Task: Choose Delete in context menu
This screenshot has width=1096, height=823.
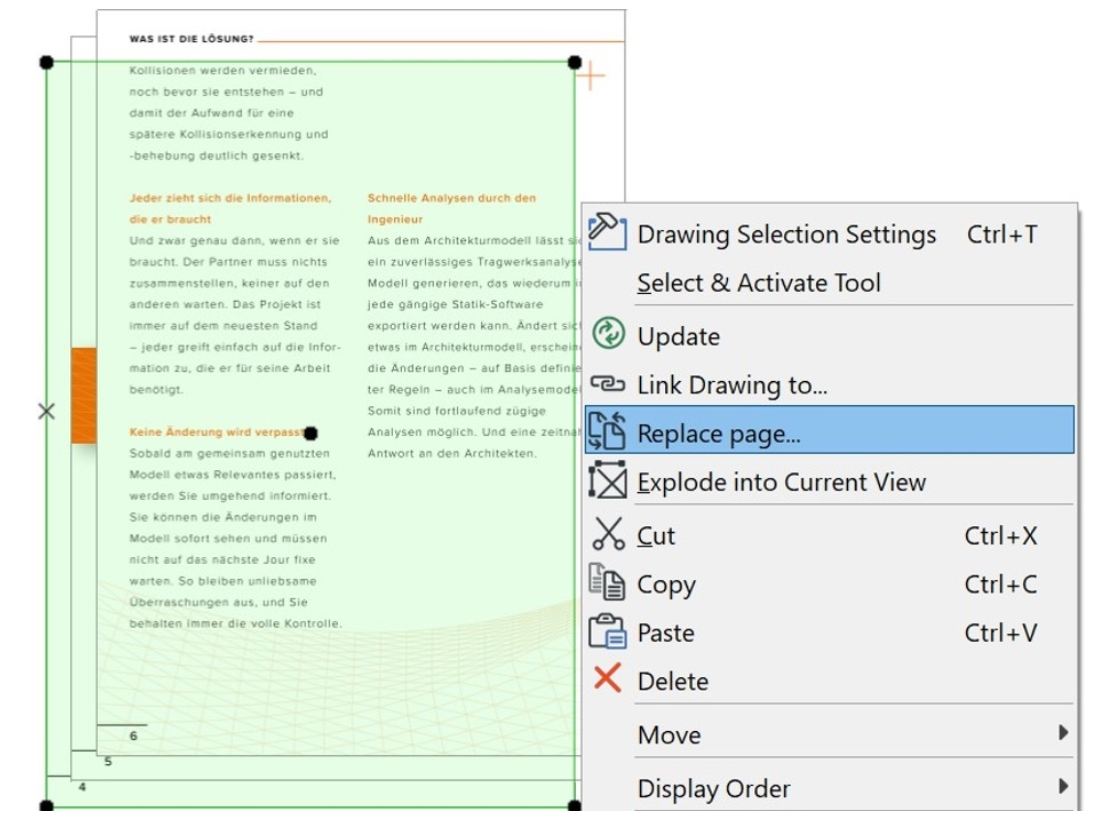Action: 829,680
